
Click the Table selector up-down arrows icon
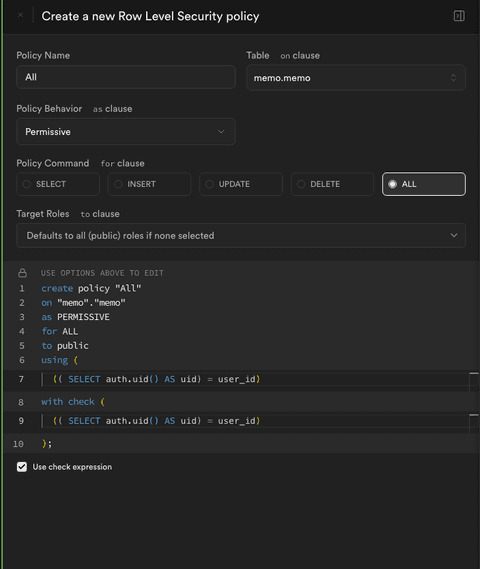coord(453,78)
